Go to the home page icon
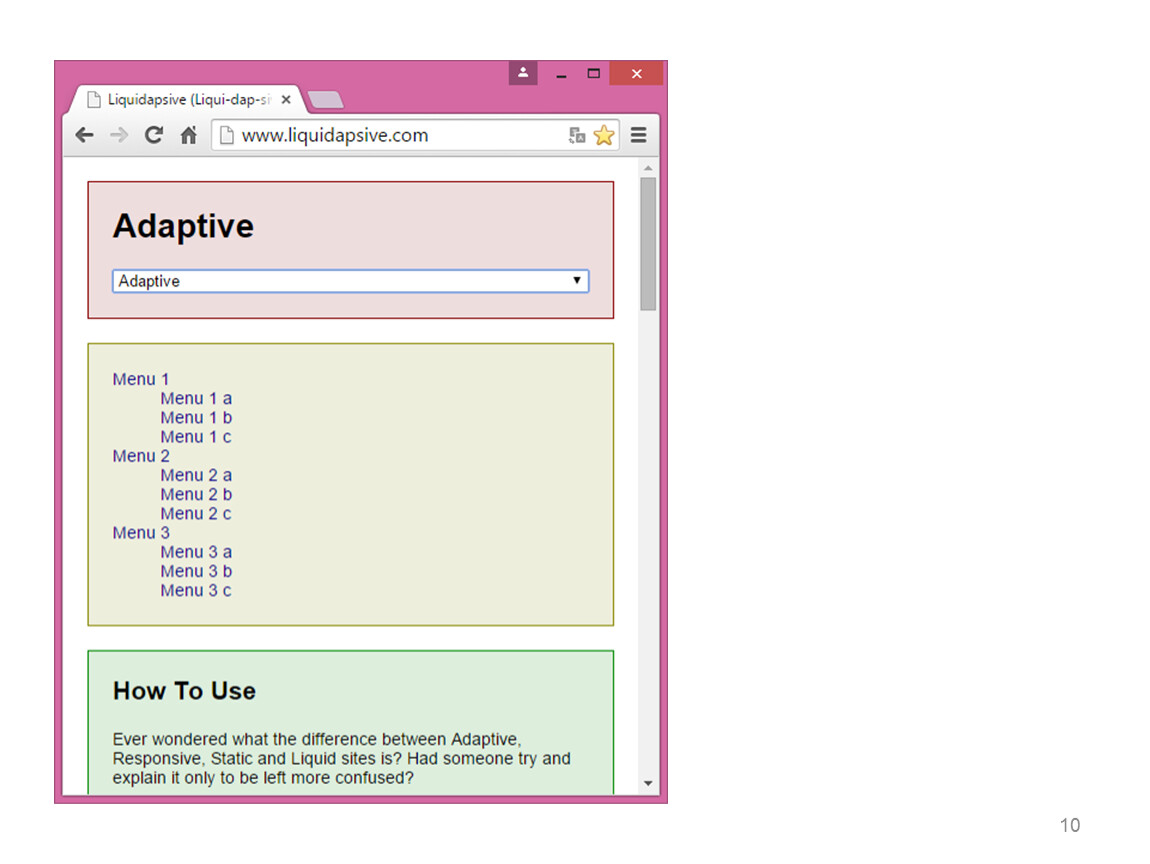Viewport: 1150px width, 864px height. point(188,136)
